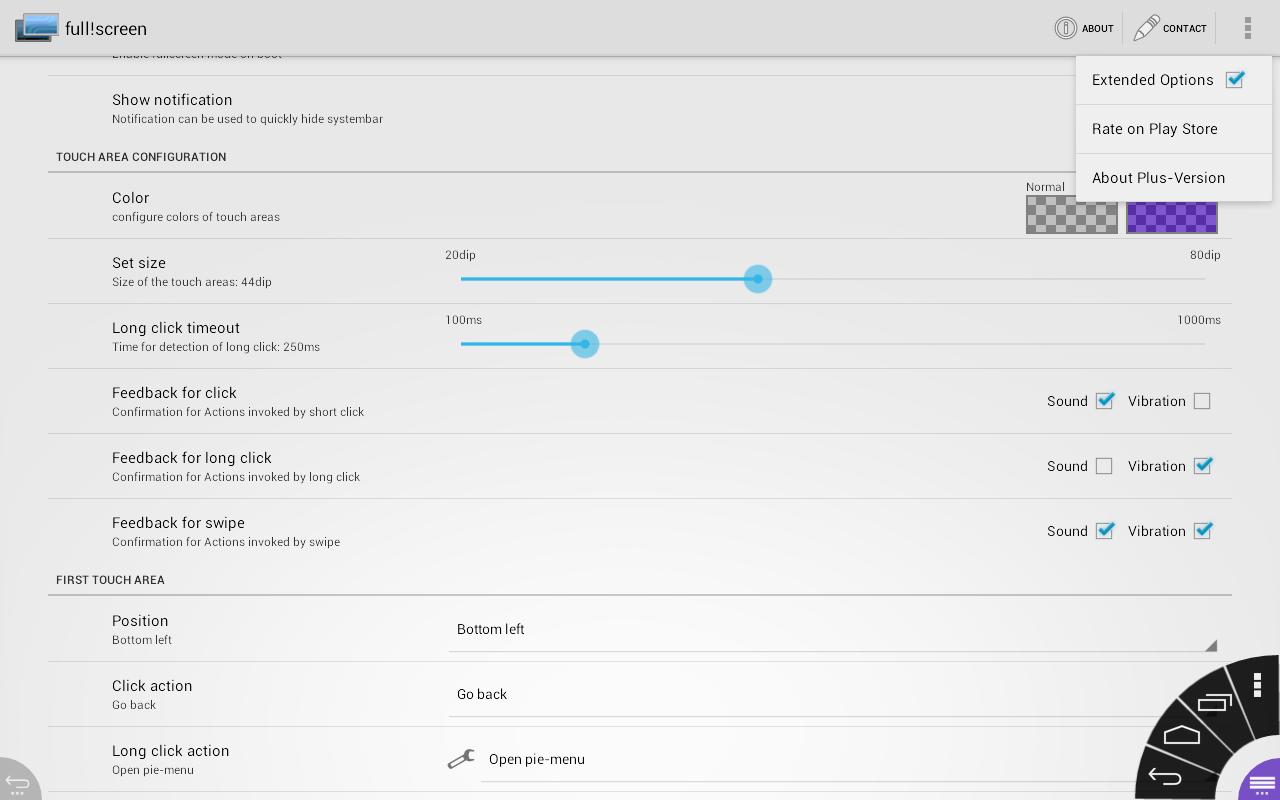Click wrench icon beside Open pie-menu
Screen dimensions: 1280x800
pyautogui.click(x=461, y=759)
